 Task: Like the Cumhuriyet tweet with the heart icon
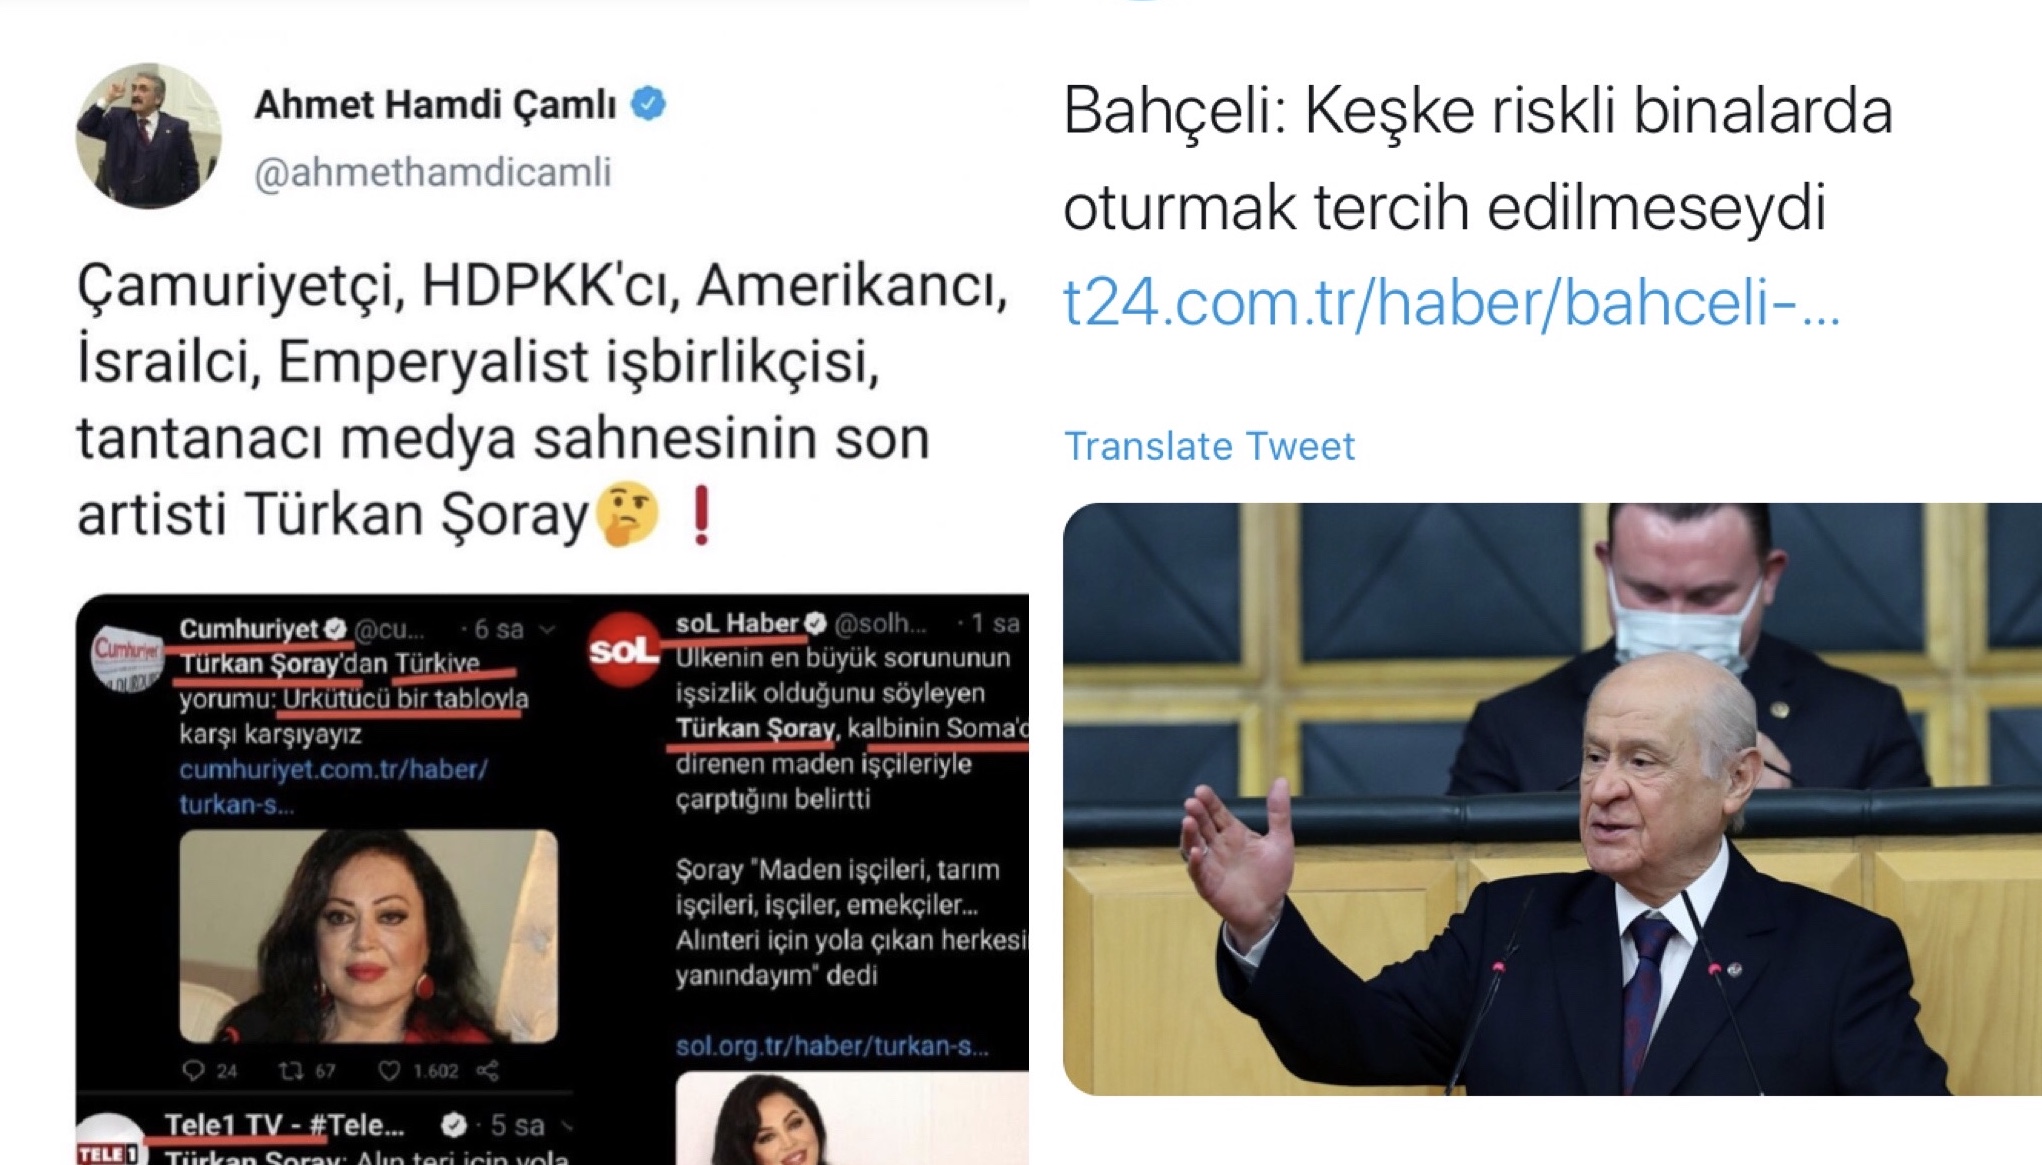click(389, 1071)
